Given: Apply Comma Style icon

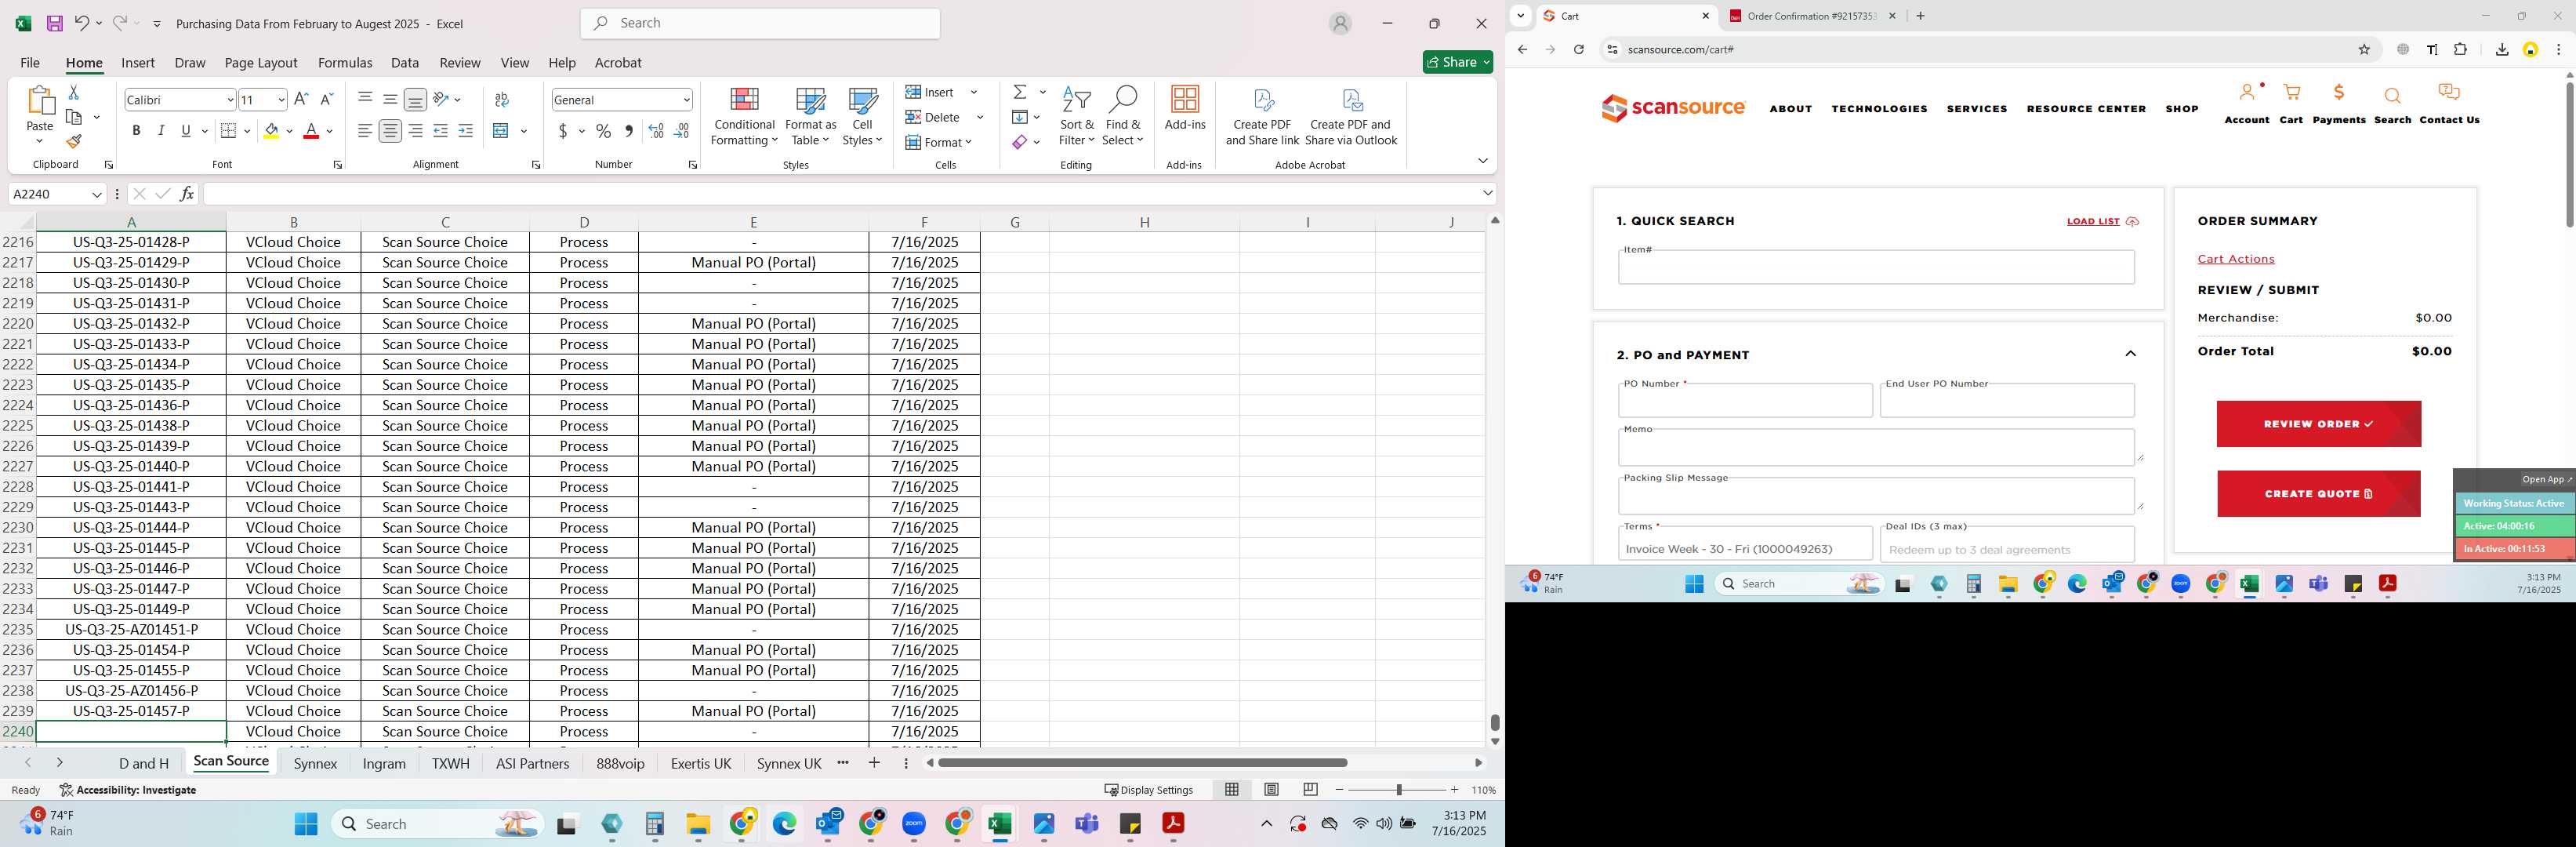Looking at the screenshot, I should click(629, 131).
